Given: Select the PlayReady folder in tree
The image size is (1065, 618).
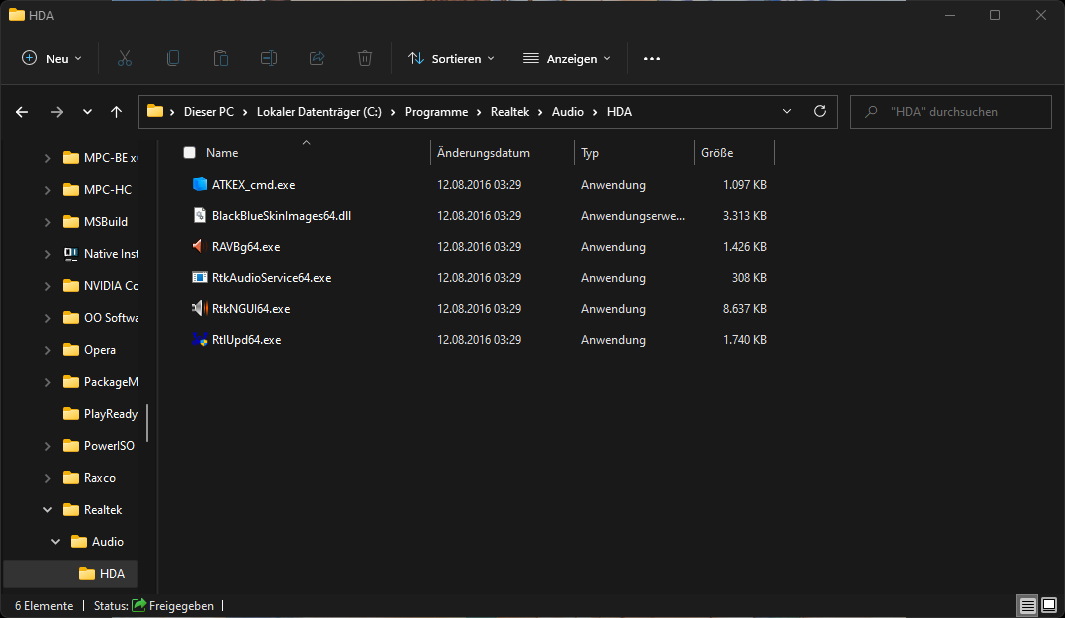Looking at the screenshot, I should 111,414.
